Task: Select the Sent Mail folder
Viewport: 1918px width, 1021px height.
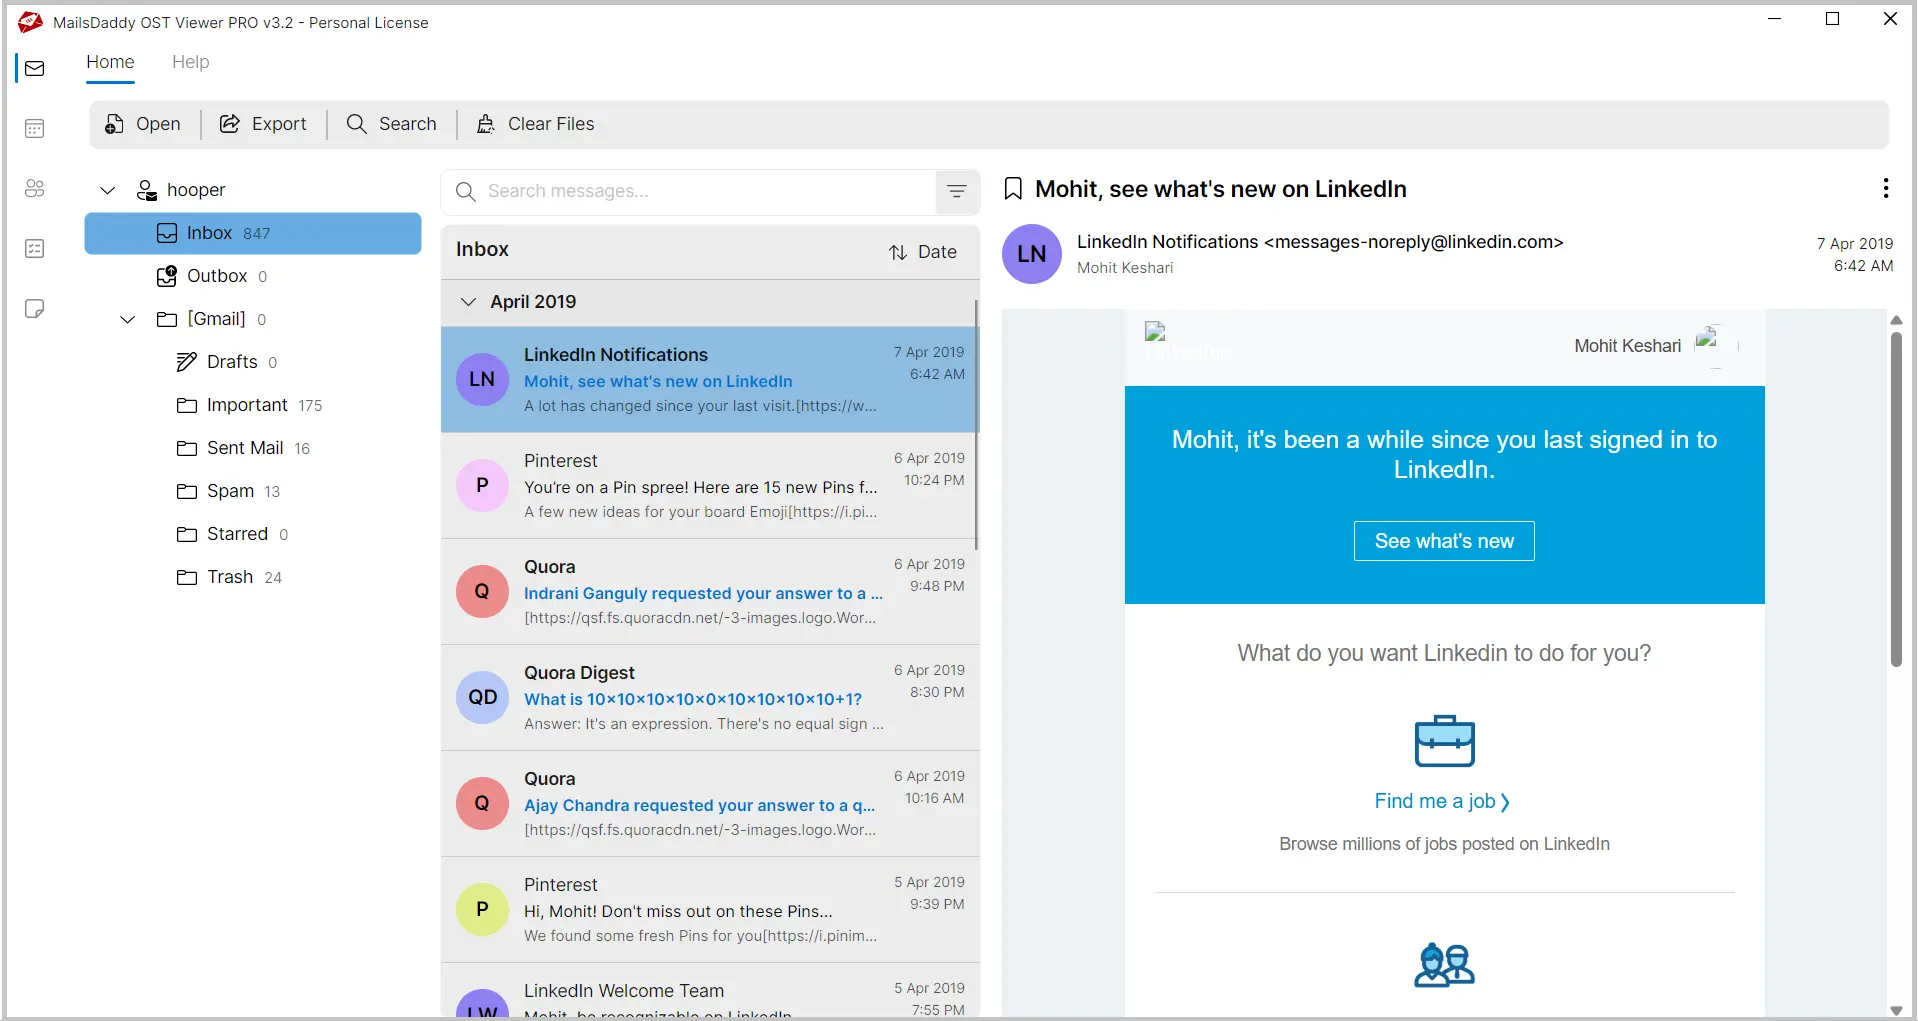Action: [x=245, y=448]
